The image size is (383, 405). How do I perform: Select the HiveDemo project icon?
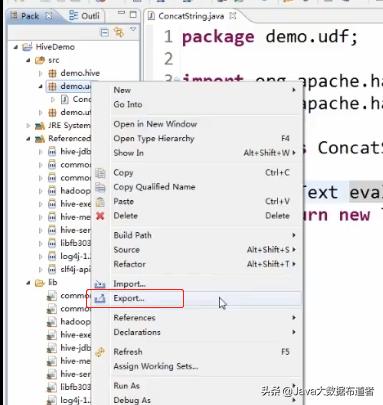tap(27, 47)
